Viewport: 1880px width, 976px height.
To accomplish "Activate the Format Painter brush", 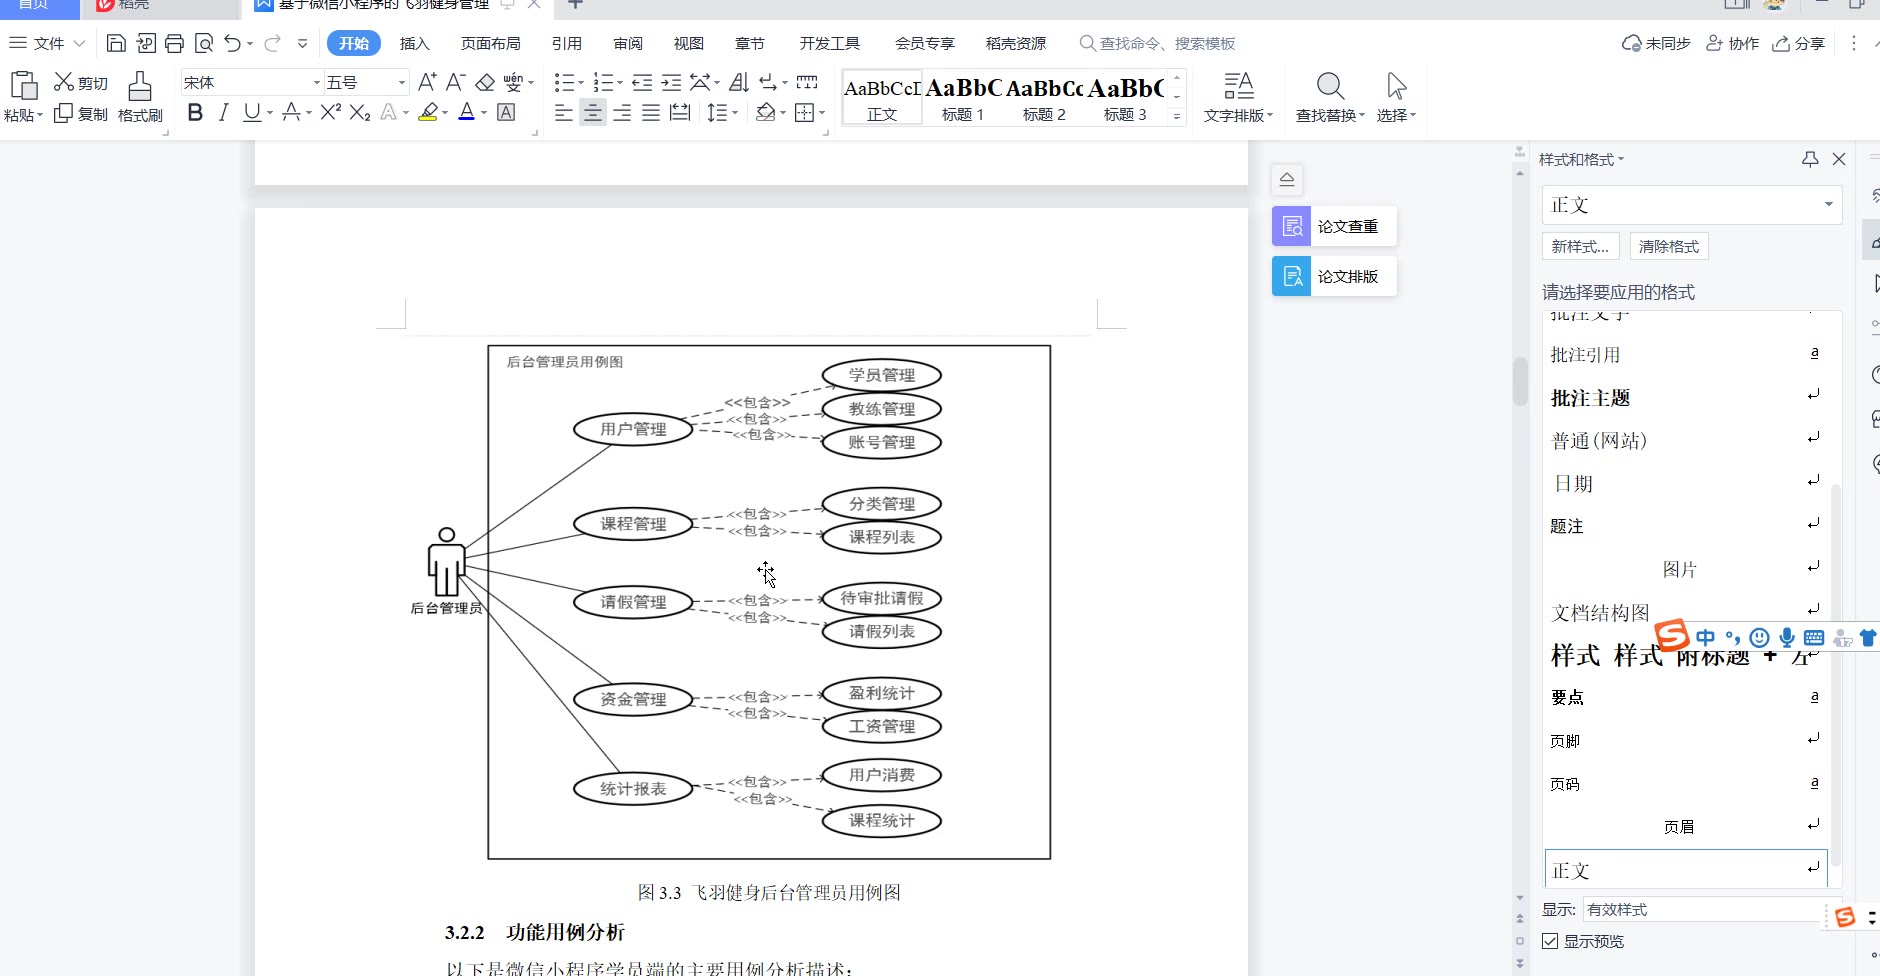I will pyautogui.click(x=140, y=97).
